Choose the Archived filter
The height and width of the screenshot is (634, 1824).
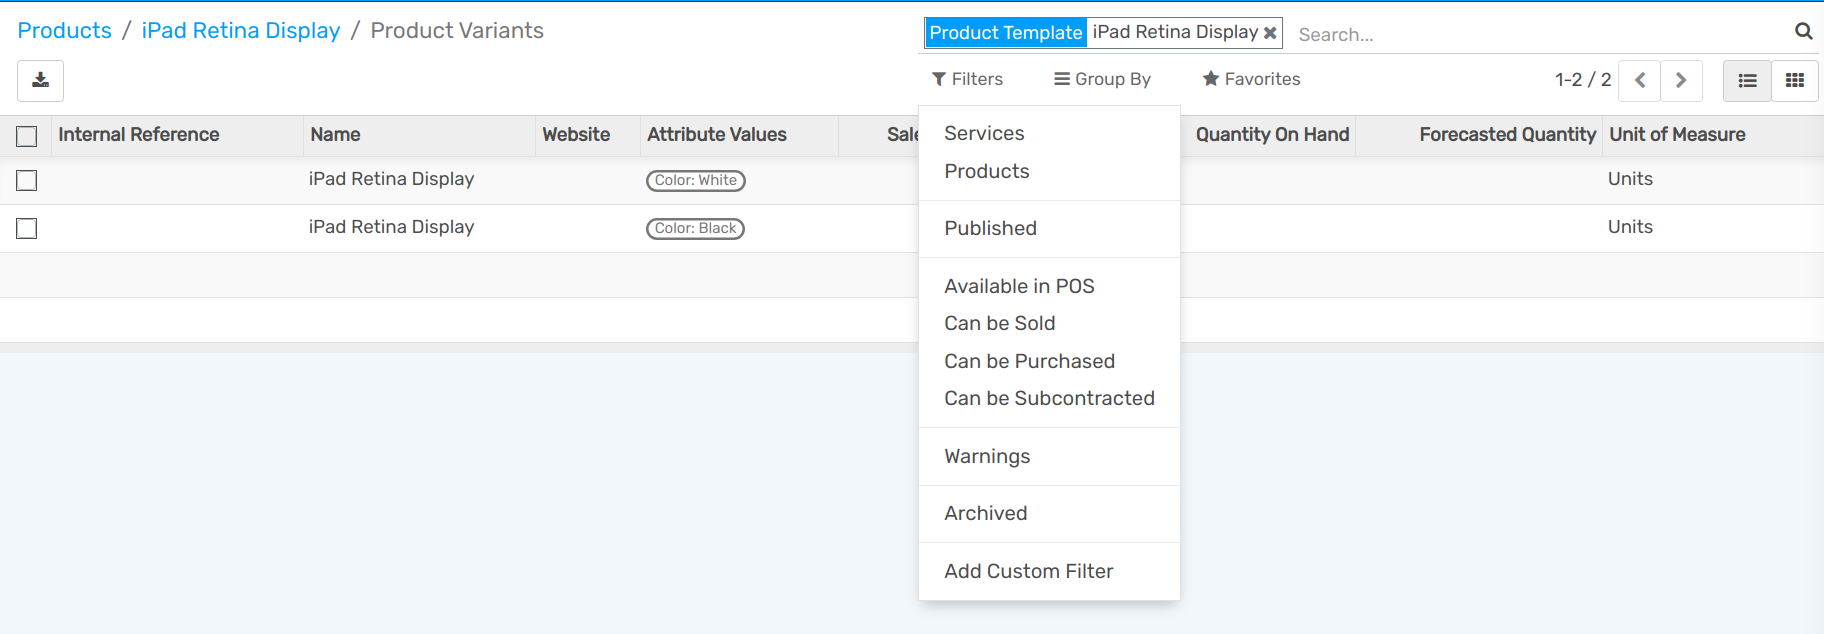[x=985, y=513]
